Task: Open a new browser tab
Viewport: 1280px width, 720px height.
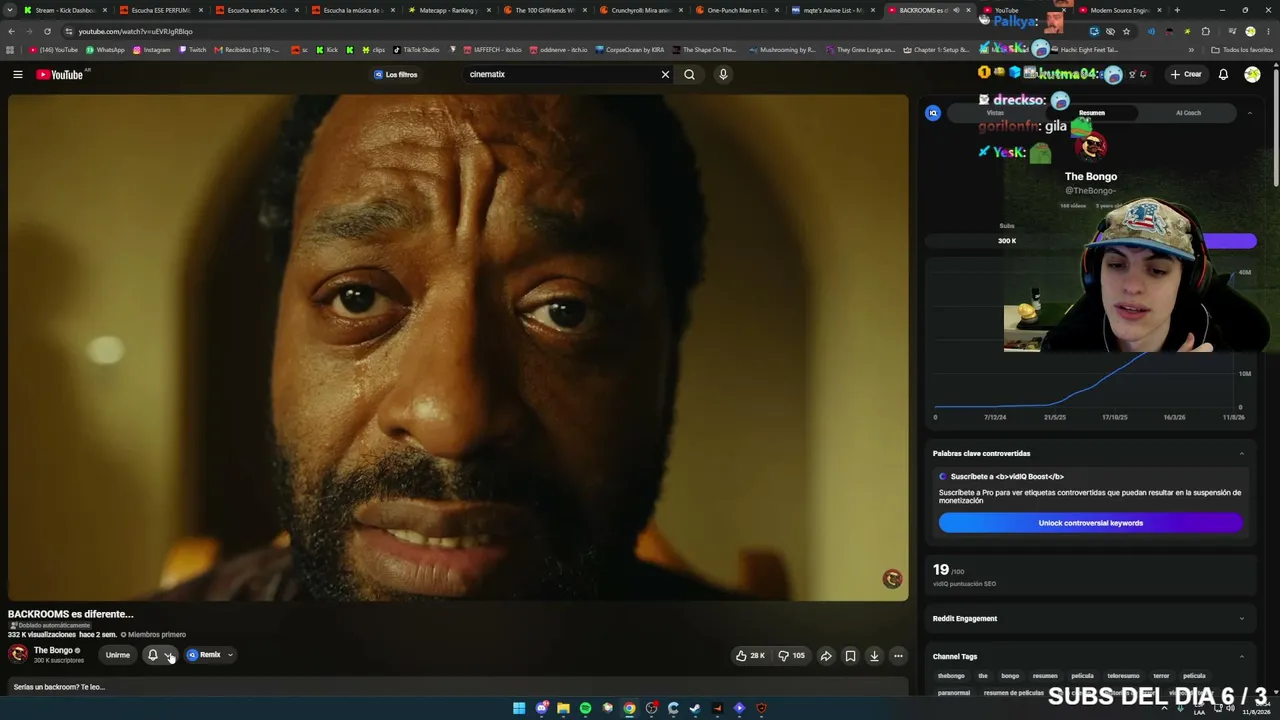Action: pyautogui.click(x=1176, y=10)
